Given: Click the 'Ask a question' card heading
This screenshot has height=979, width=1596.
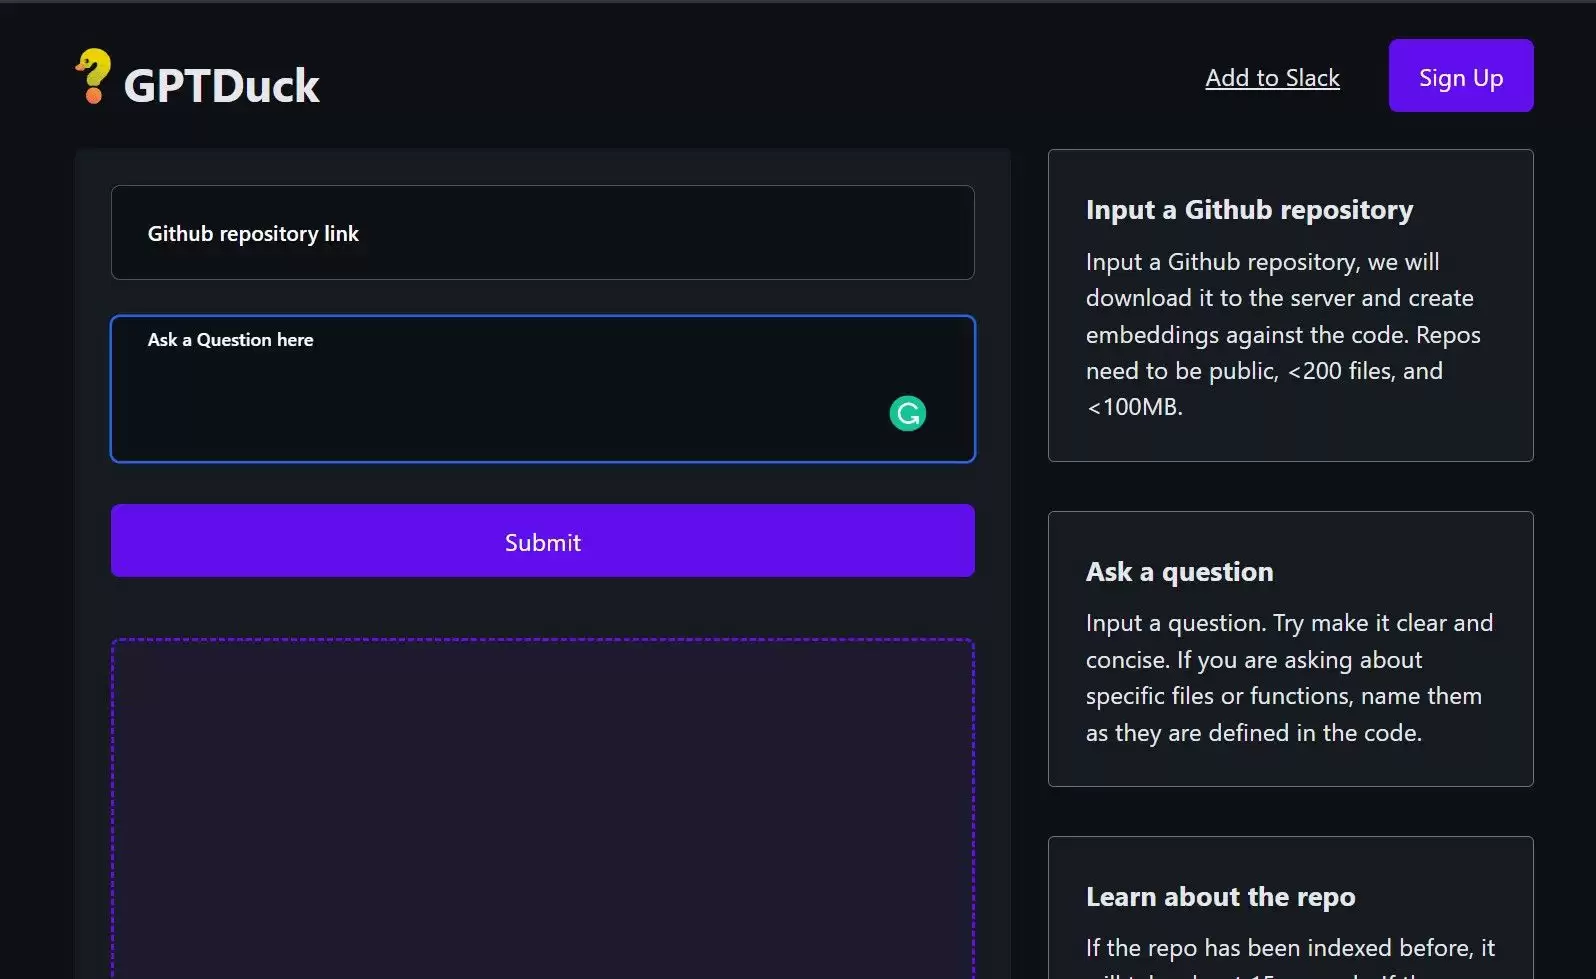Looking at the screenshot, I should click(1179, 572).
